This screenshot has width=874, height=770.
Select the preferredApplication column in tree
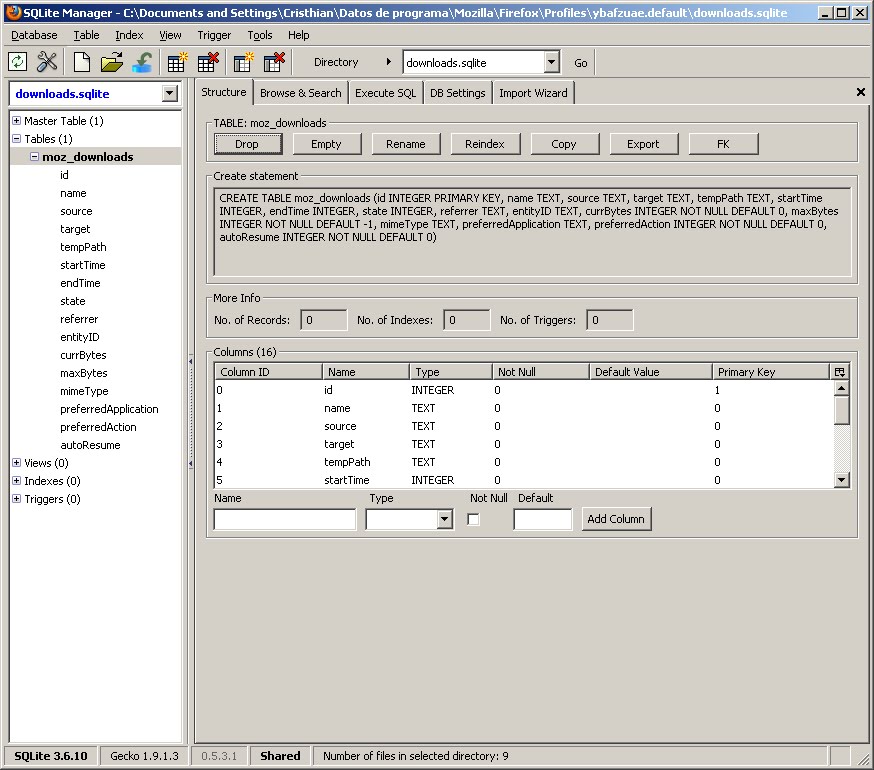click(x=109, y=409)
